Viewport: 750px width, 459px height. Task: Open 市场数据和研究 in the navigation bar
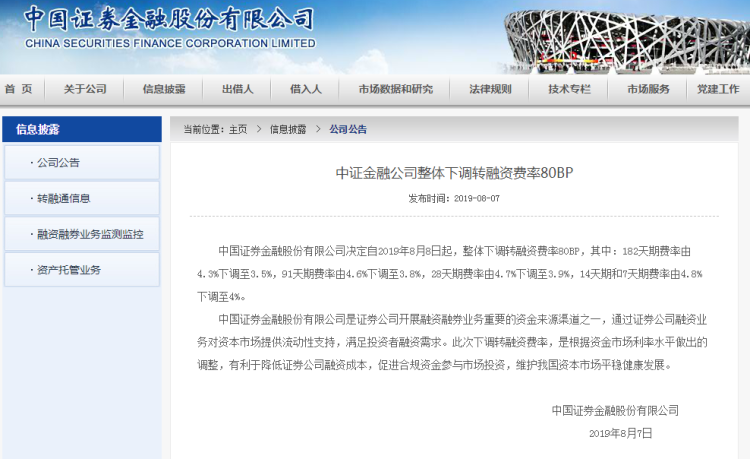[x=396, y=89]
